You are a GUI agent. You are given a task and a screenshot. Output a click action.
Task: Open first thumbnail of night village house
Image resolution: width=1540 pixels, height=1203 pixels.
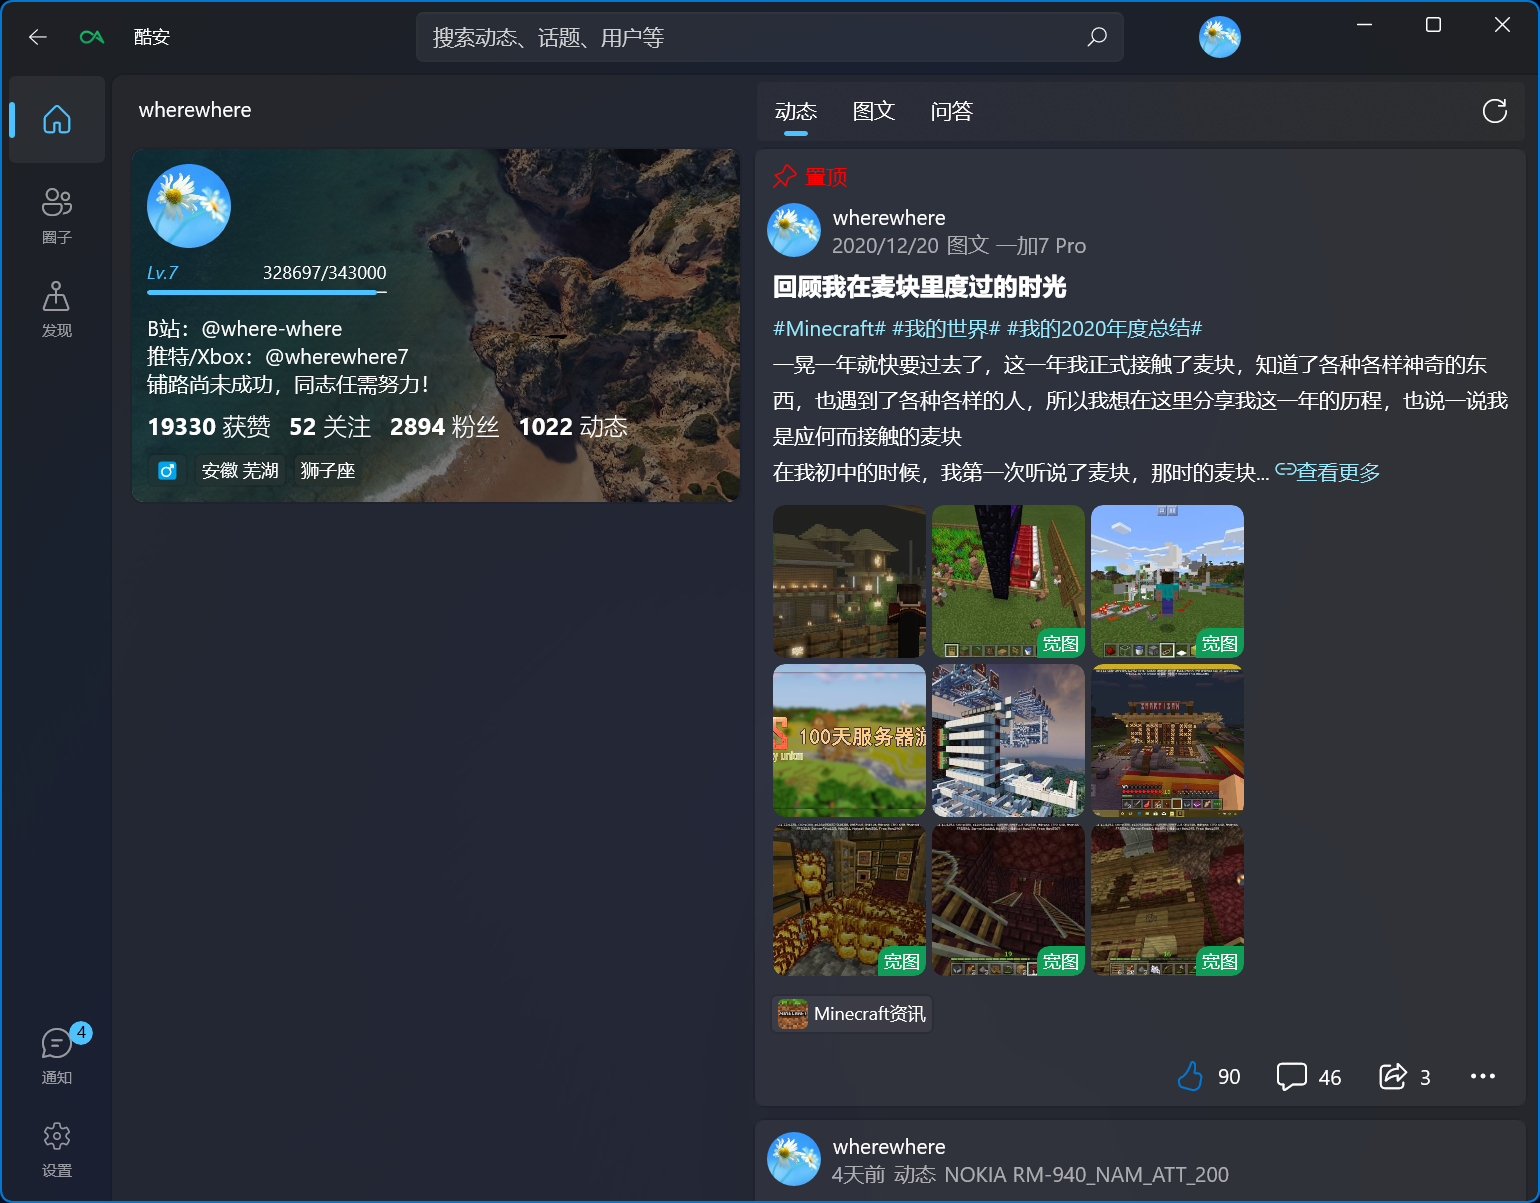point(849,581)
